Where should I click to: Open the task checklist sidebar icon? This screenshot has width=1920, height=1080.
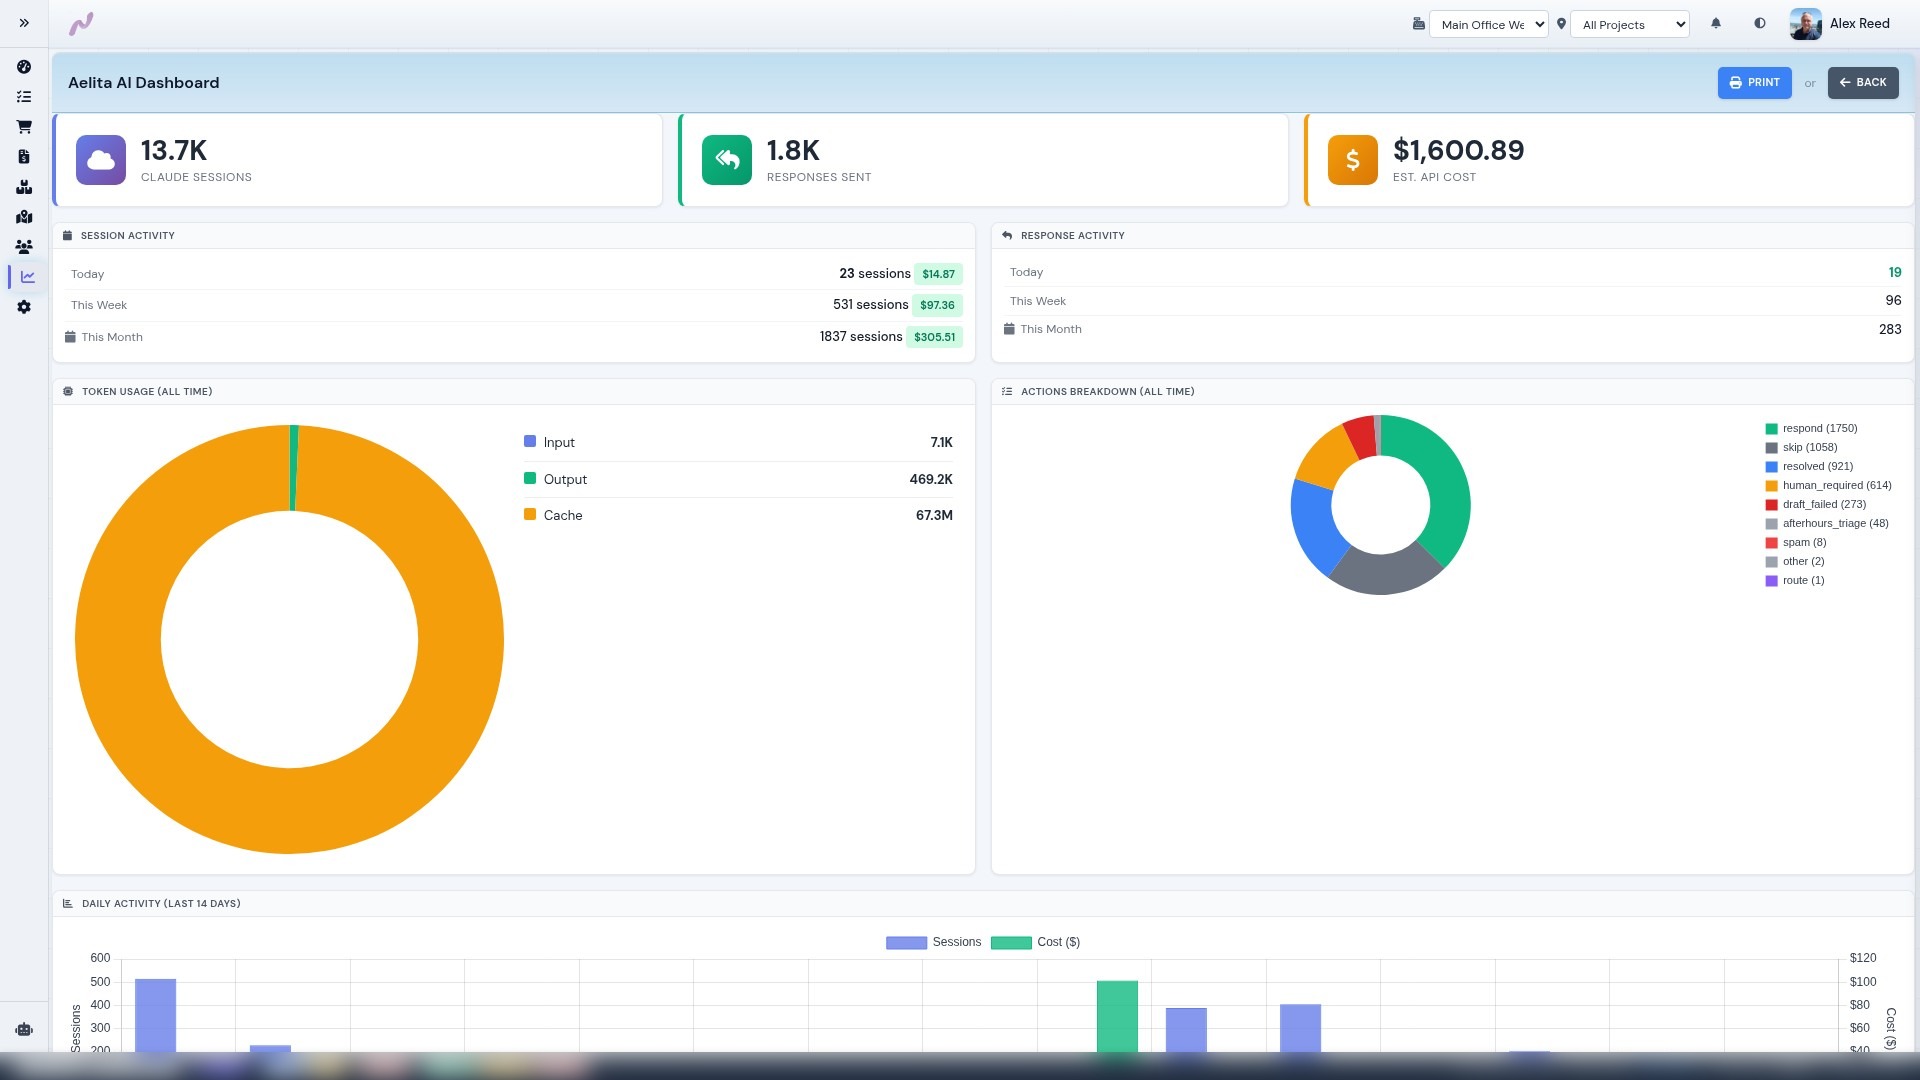tap(24, 97)
